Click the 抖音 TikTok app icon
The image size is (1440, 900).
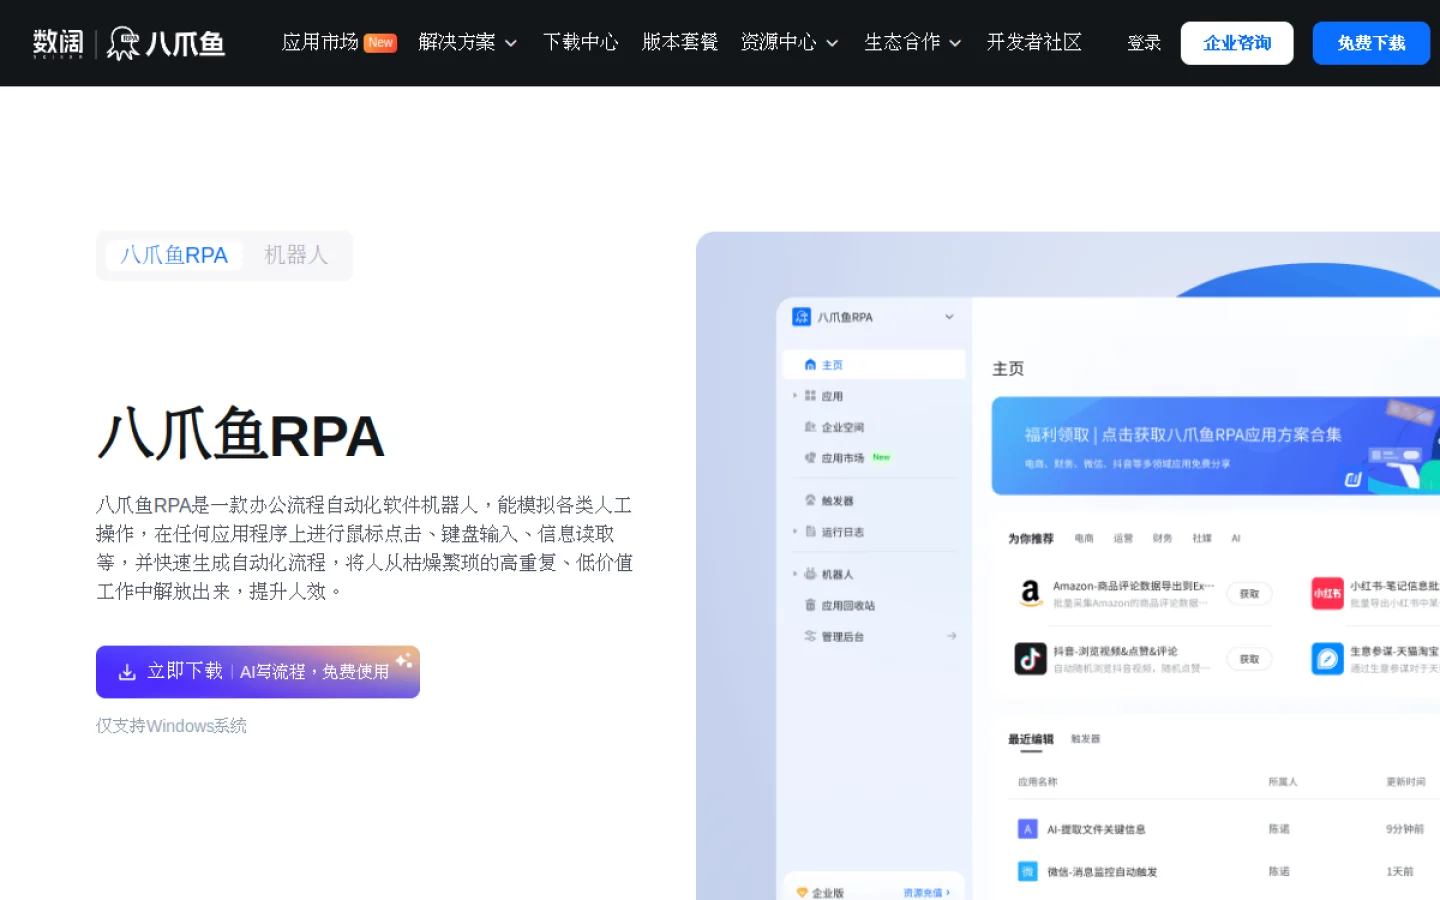1030,659
